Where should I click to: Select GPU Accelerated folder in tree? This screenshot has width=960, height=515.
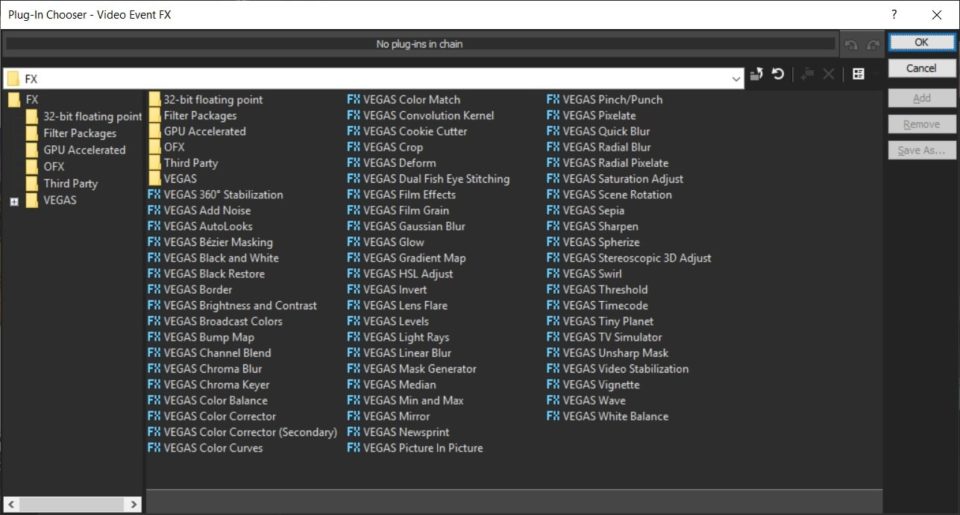(x=76, y=149)
